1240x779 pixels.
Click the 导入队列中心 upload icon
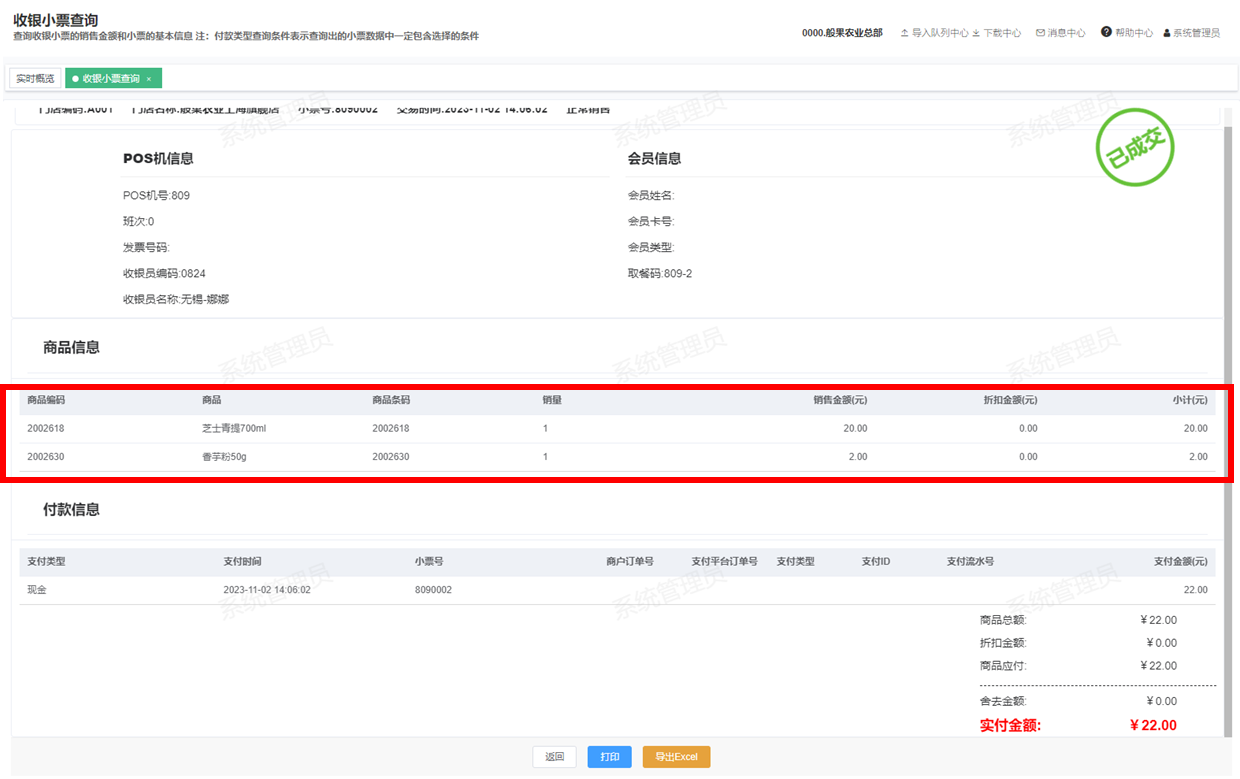tap(904, 33)
